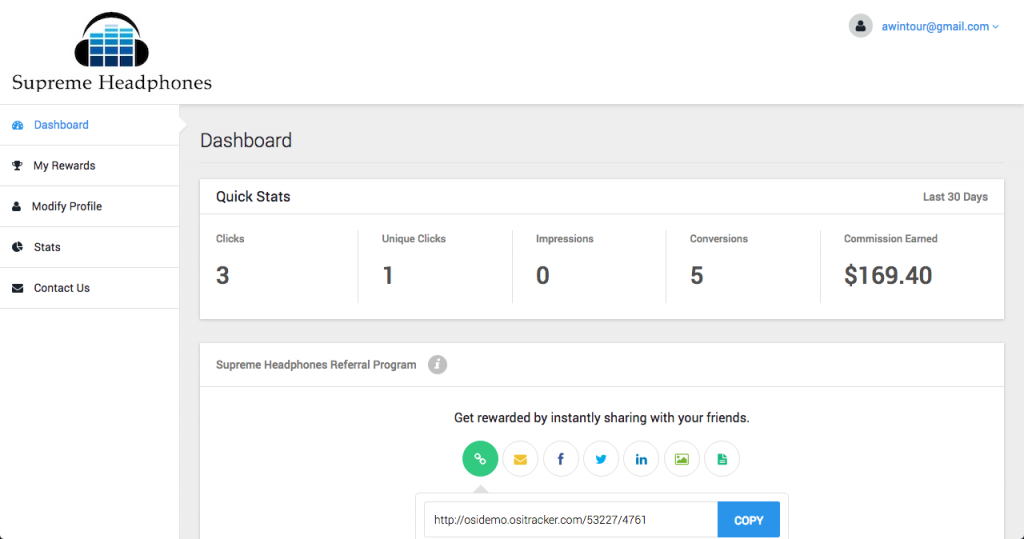Open the Dashboard sidebar item
The width and height of the screenshot is (1024, 539).
89,125
